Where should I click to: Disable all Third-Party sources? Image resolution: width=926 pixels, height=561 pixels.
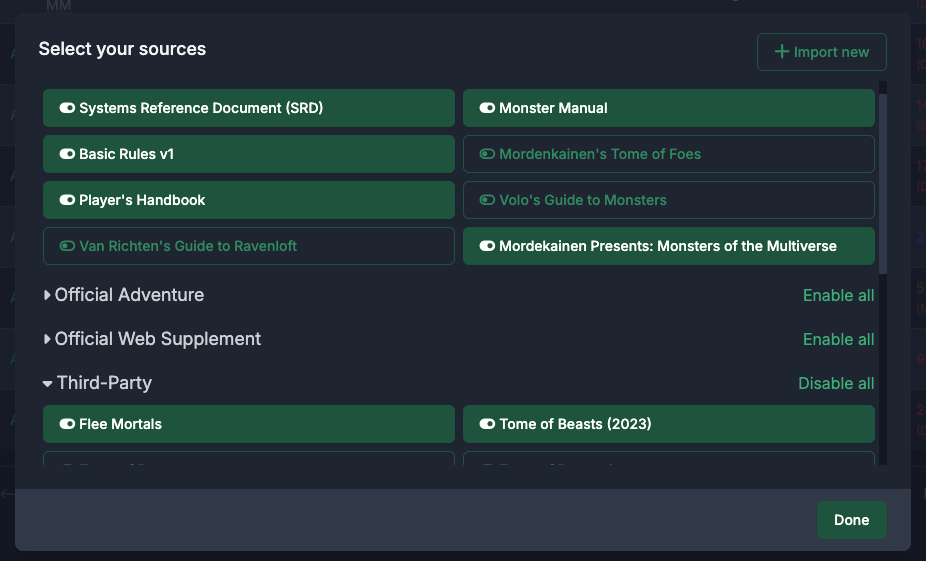click(836, 383)
